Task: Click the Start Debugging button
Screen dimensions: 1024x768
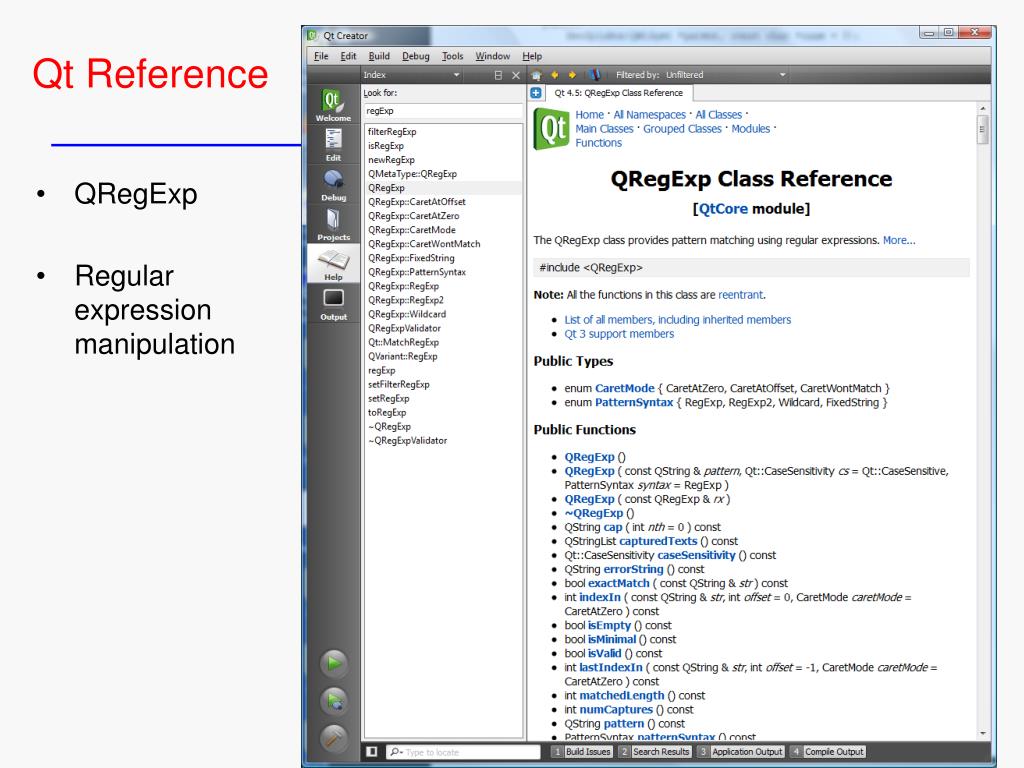Action: (x=334, y=701)
